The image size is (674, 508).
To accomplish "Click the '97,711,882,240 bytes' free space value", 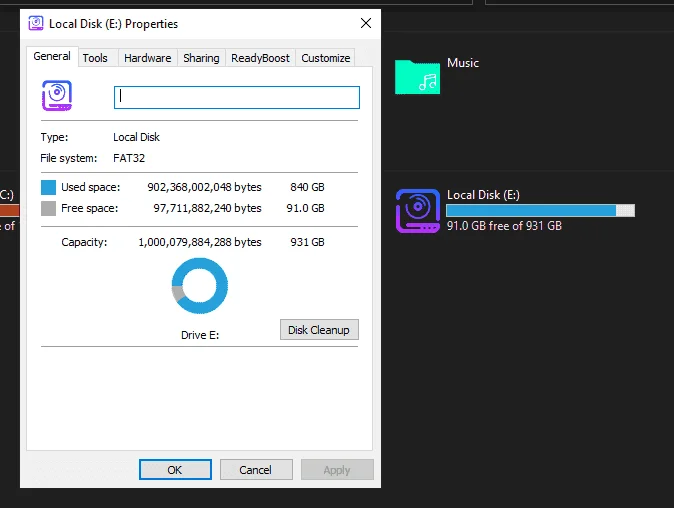I will pos(207,208).
